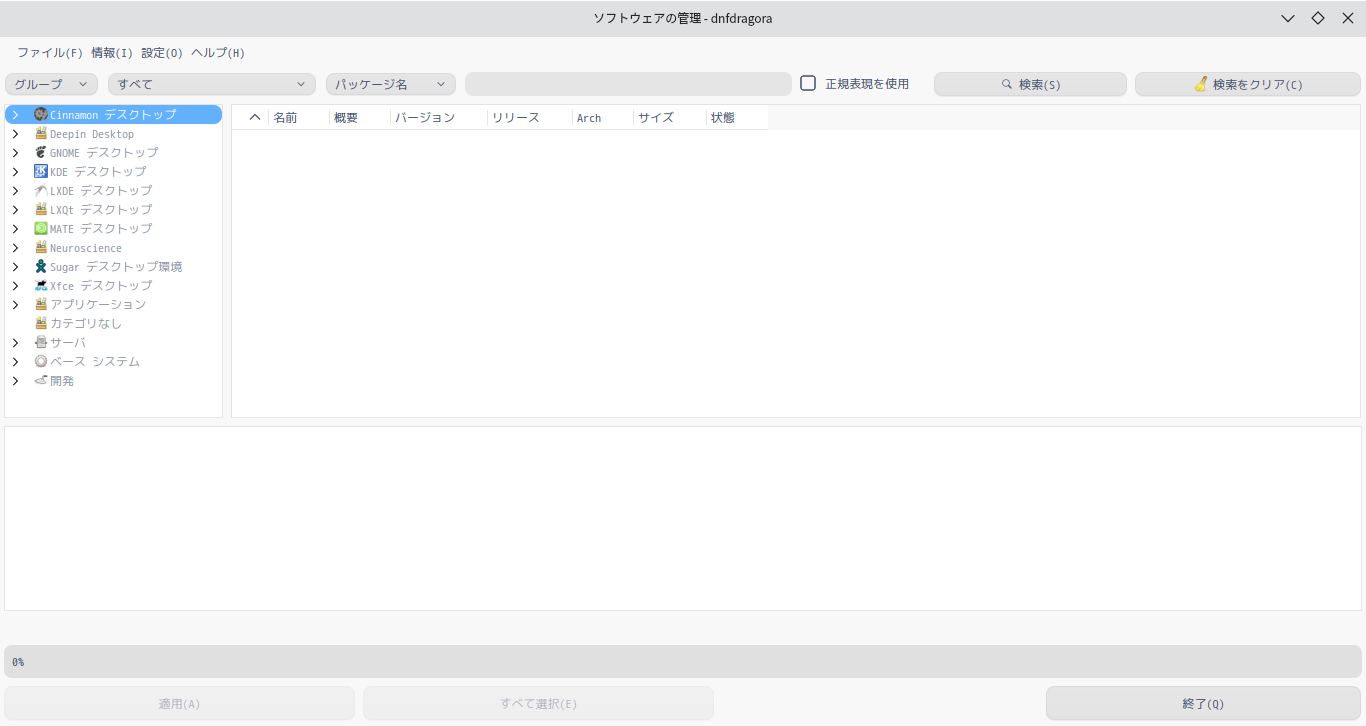Click the 終了 button to quit
Image resolution: width=1366 pixels, height=726 pixels.
point(1203,703)
